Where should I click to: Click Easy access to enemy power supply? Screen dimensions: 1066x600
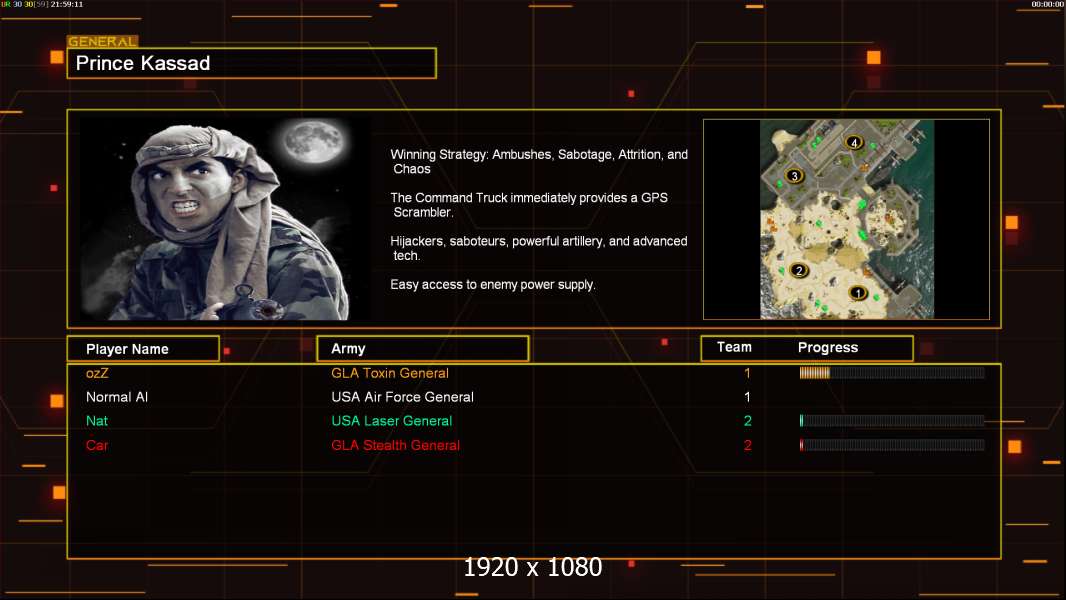pos(493,285)
